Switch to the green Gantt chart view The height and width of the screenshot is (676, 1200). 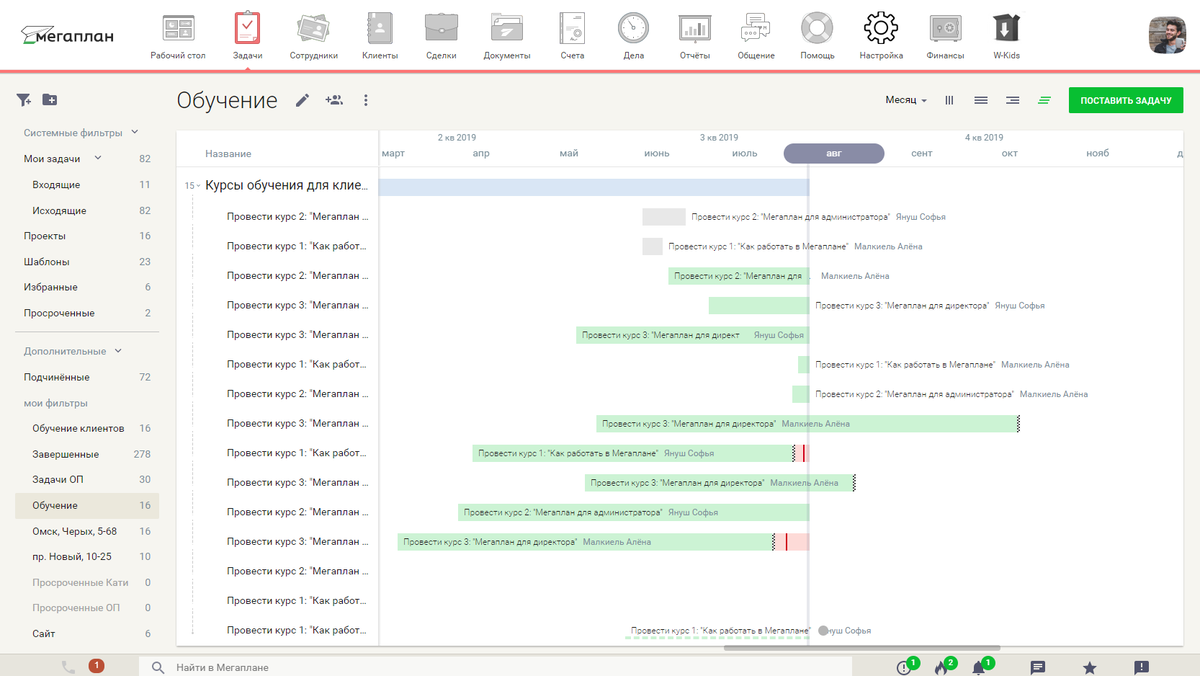(x=1044, y=100)
